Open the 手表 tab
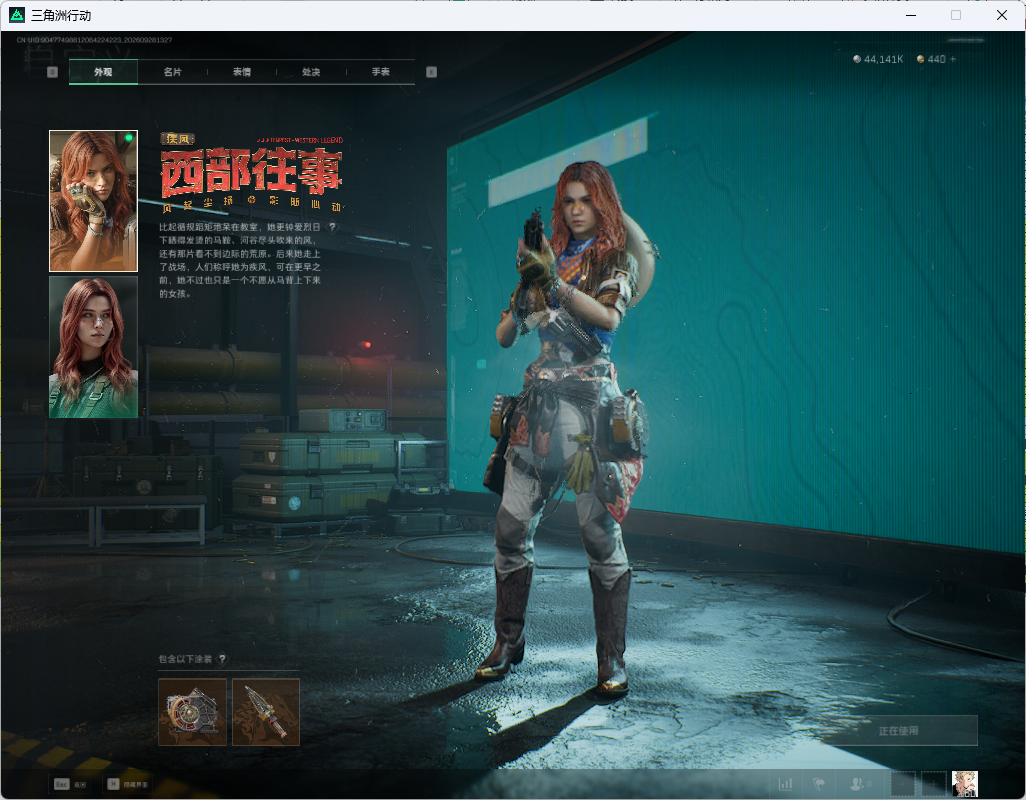 point(381,72)
